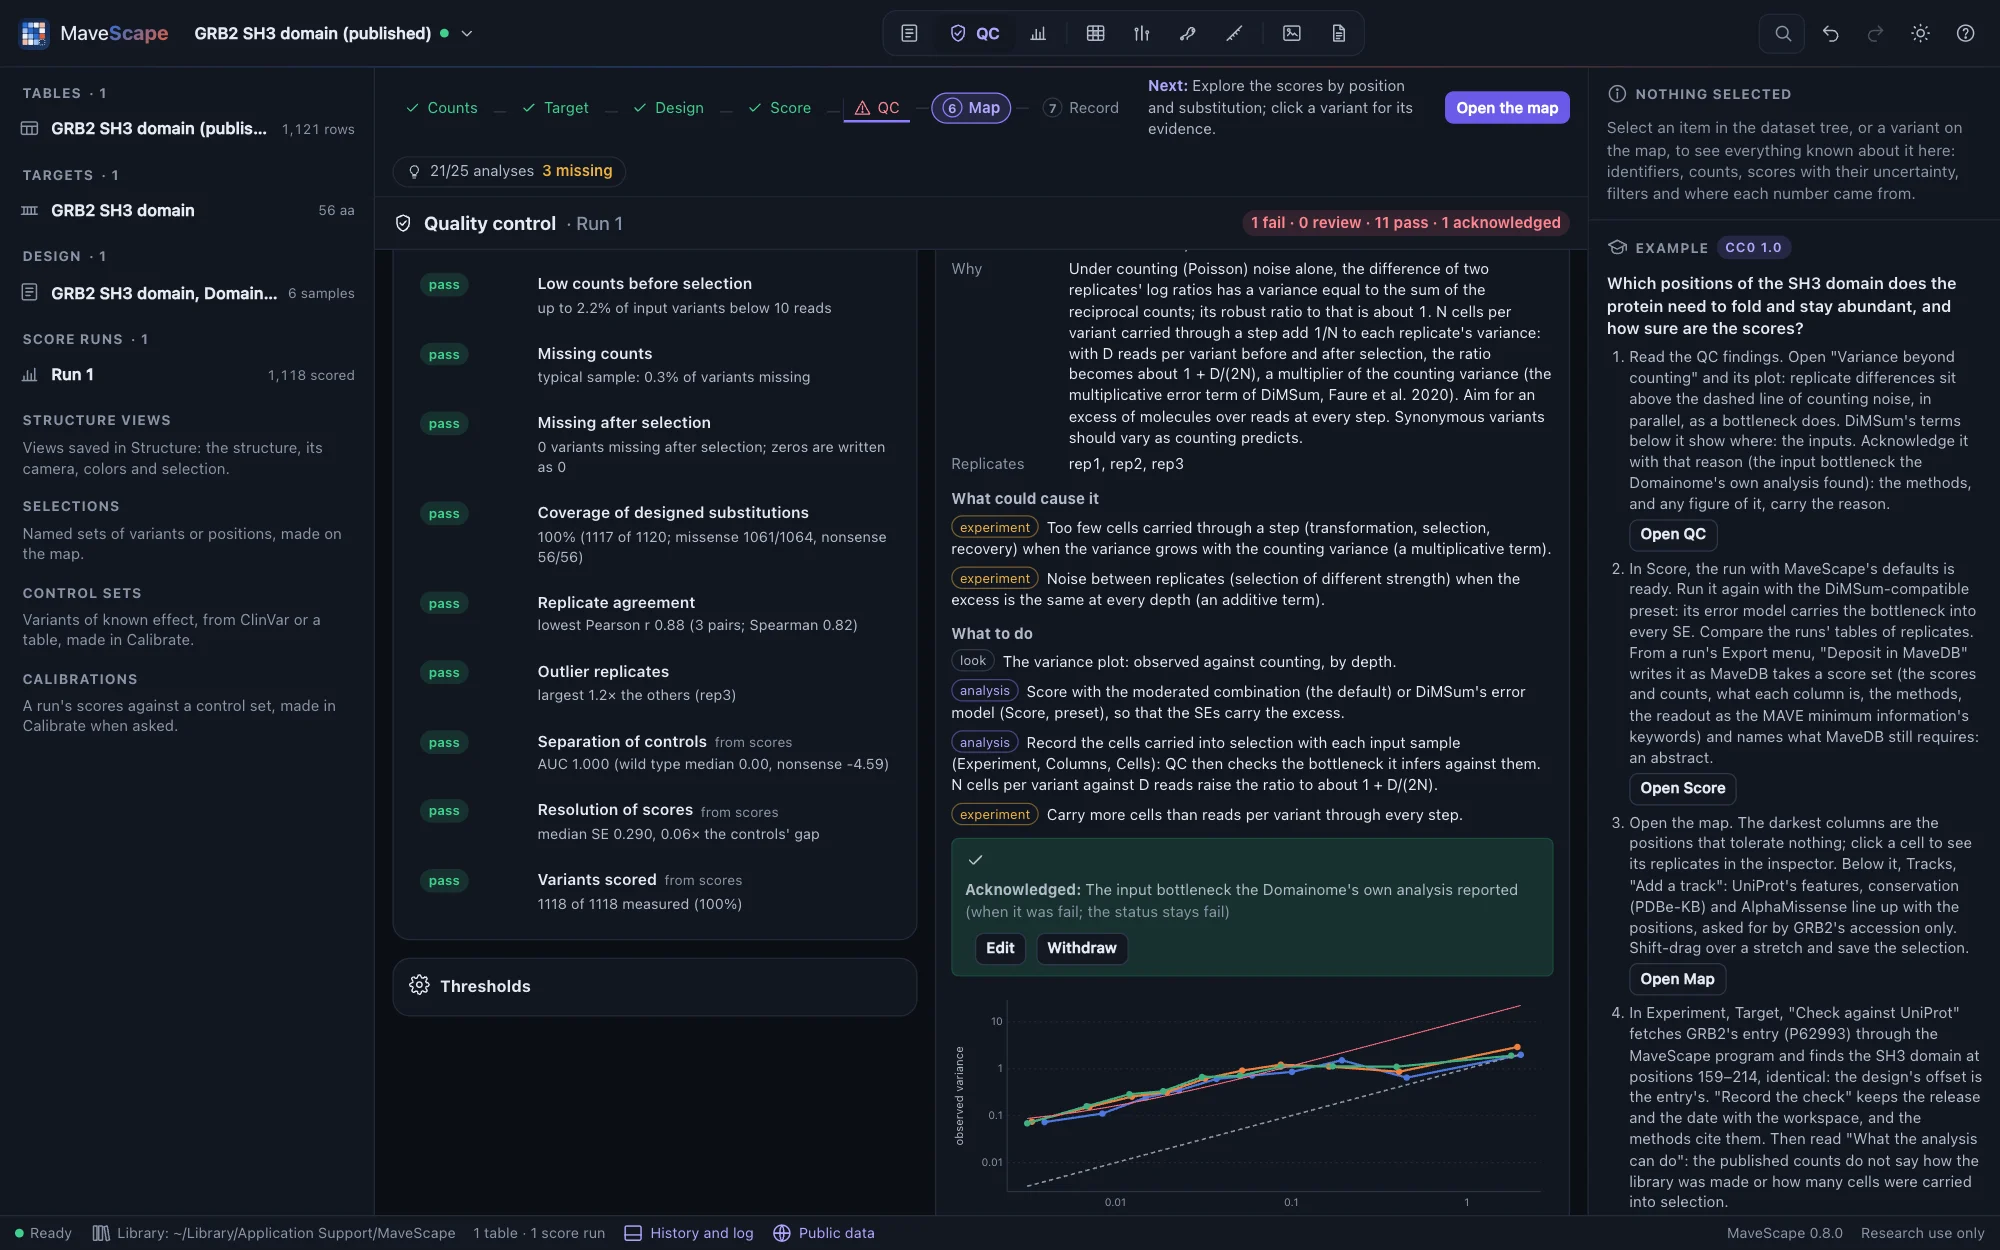Open the sliders toolbar icon
Image resolution: width=2000 pixels, height=1250 pixels.
[1141, 33]
